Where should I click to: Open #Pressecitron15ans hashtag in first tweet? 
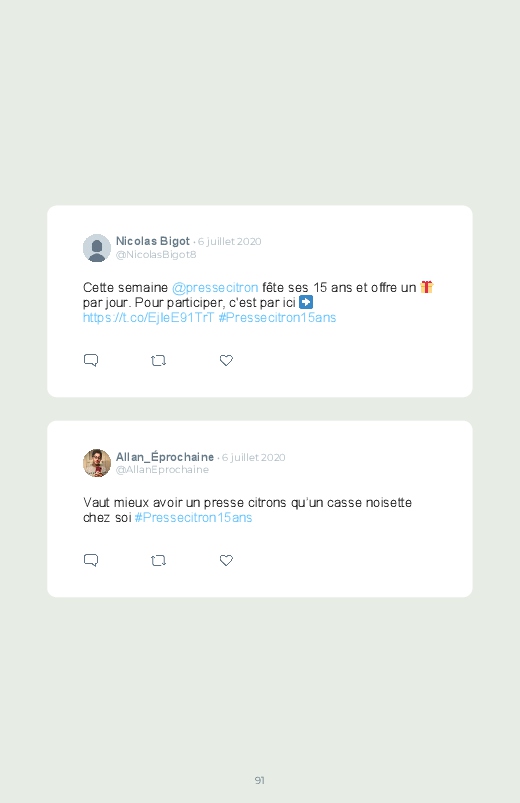pyautogui.click(x=277, y=318)
